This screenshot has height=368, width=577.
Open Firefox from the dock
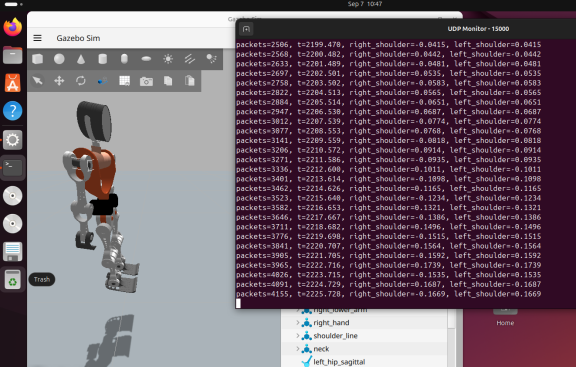point(13,27)
